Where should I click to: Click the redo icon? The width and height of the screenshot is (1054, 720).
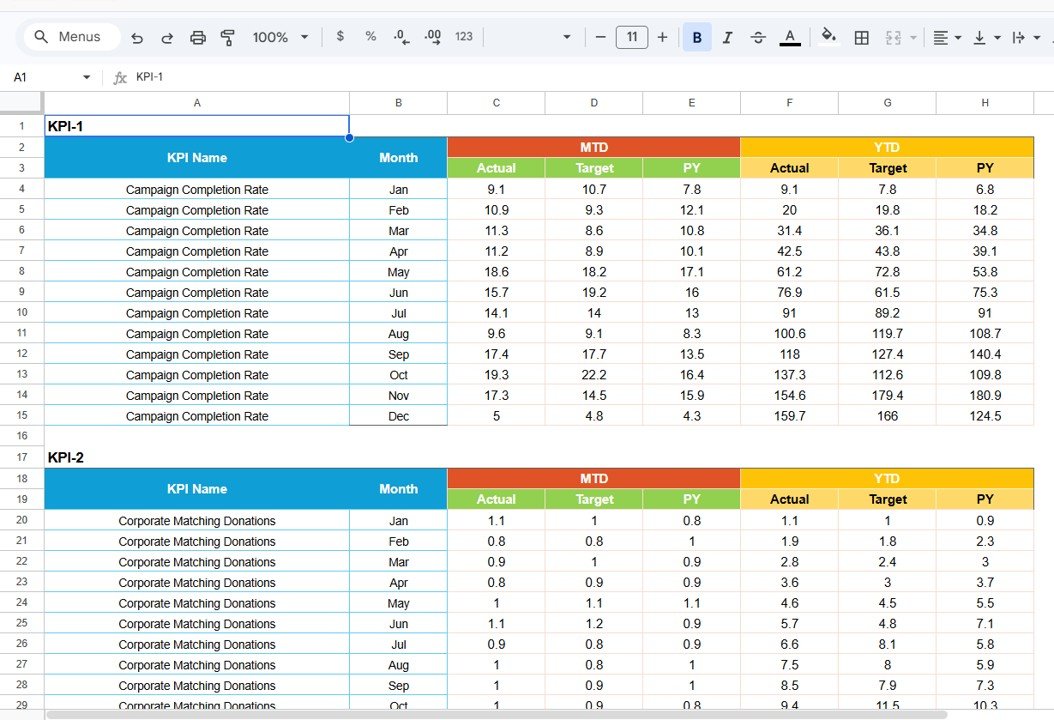(x=167, y=37)
